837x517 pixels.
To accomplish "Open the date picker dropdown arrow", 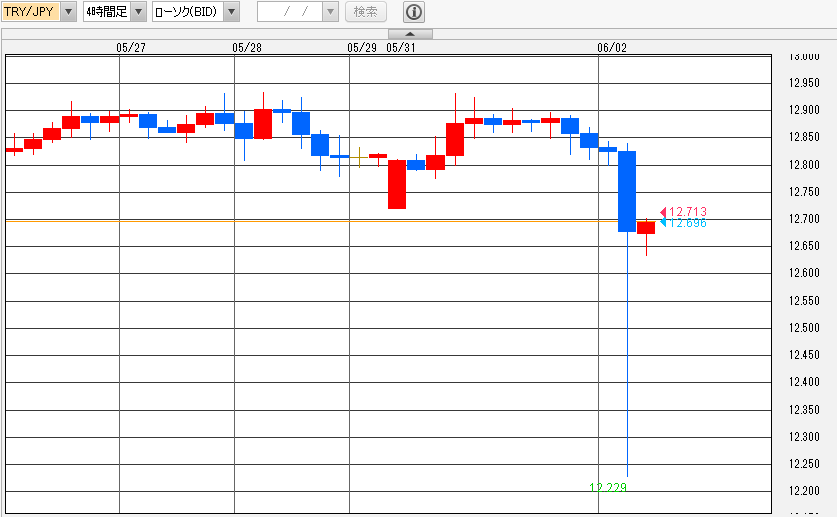I will pyautogui.click(x=330, y=11).
